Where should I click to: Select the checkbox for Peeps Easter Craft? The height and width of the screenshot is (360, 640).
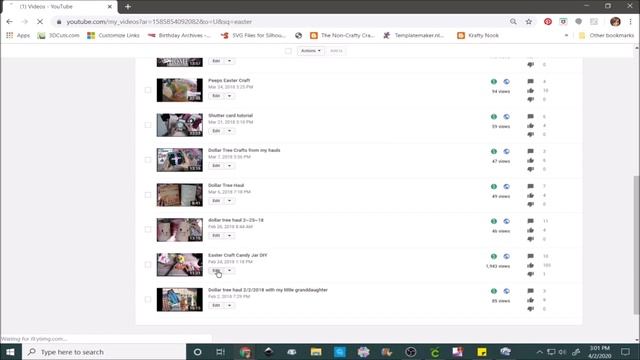pos(148,90)
